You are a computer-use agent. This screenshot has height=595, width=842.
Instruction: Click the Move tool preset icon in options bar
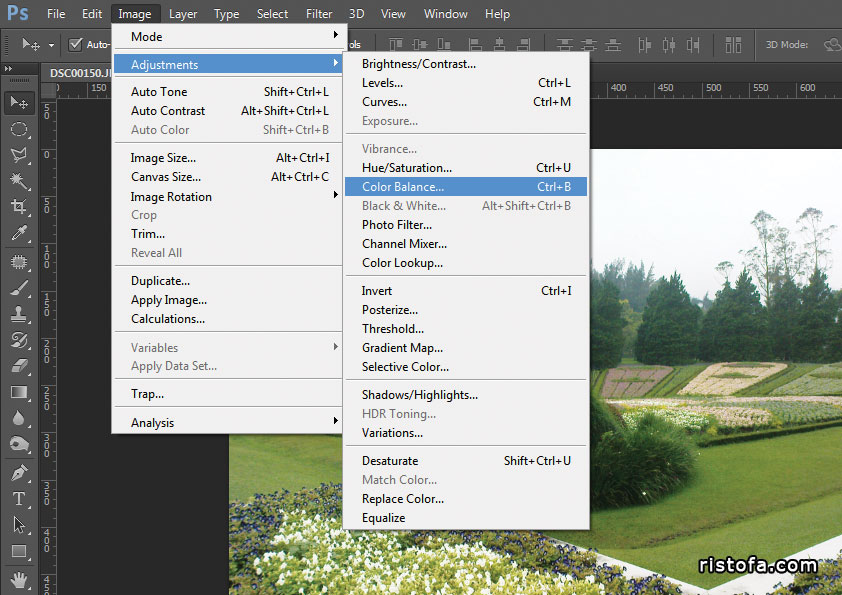31,44
